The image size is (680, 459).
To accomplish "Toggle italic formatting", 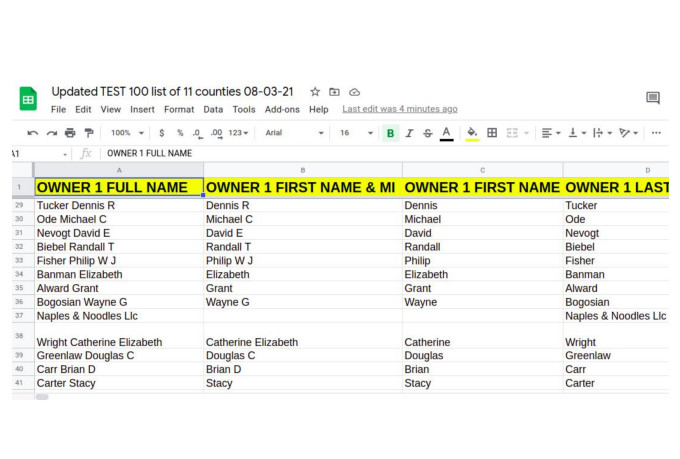I will (409, 133).
